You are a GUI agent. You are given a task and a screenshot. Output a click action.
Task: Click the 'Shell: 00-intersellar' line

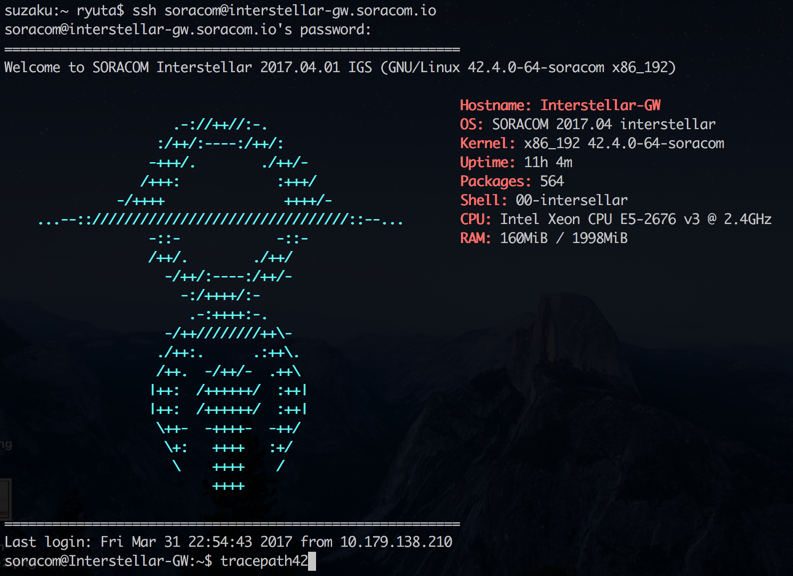pos(544,200)
